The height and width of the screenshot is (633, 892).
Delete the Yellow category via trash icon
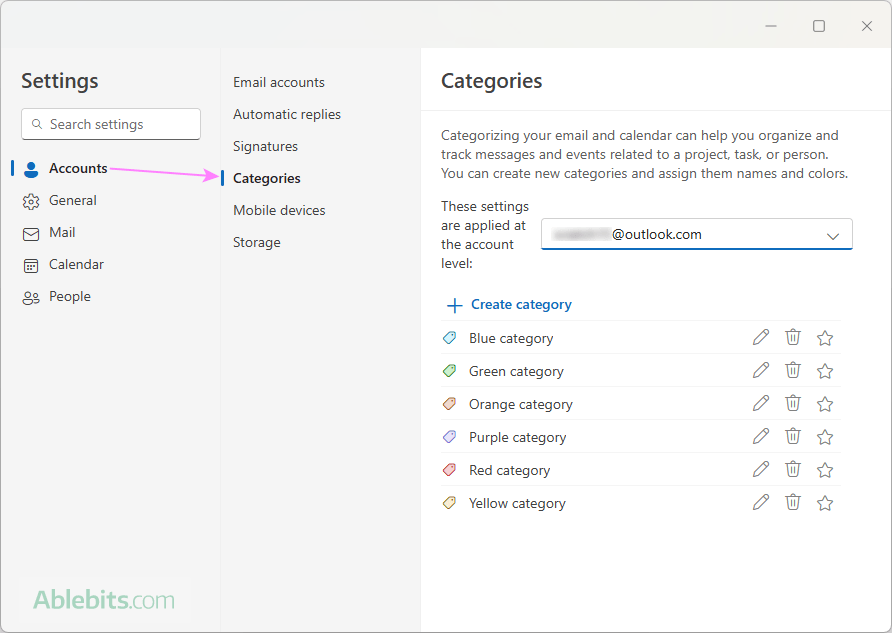click(793, 502)
